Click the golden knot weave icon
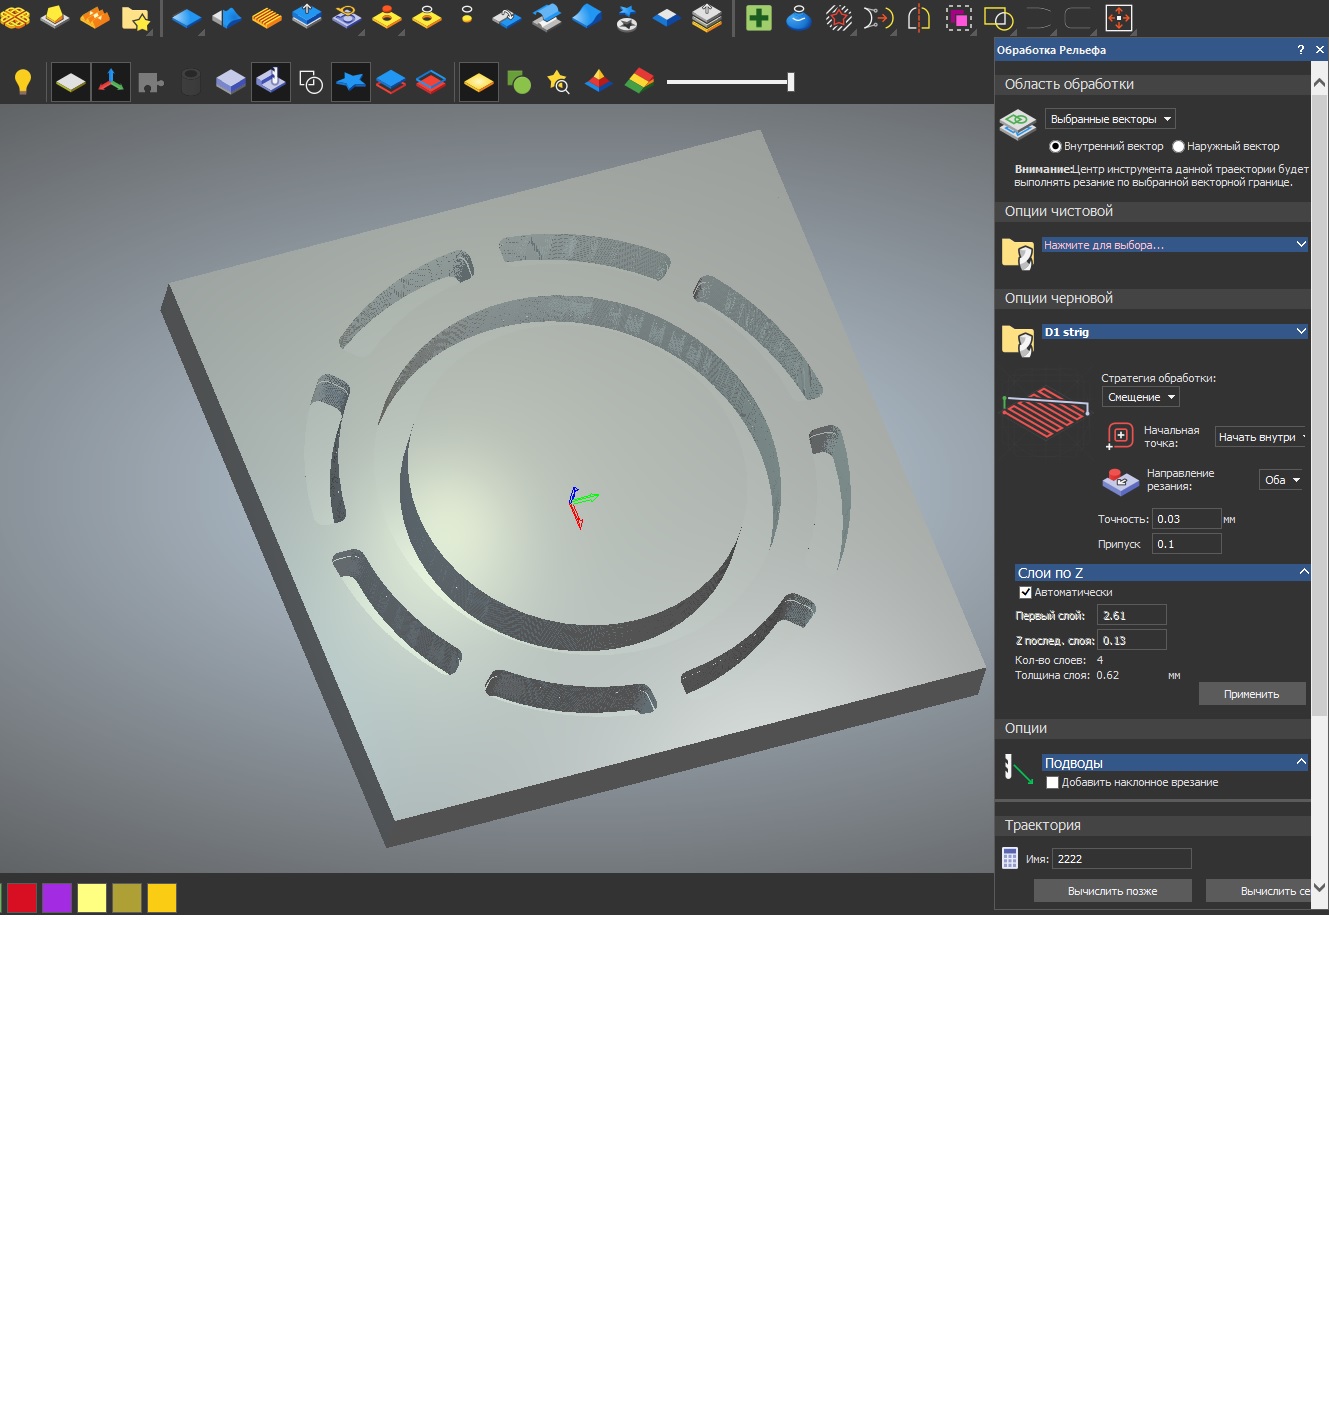The image size is (1329, 1412). 15,18
